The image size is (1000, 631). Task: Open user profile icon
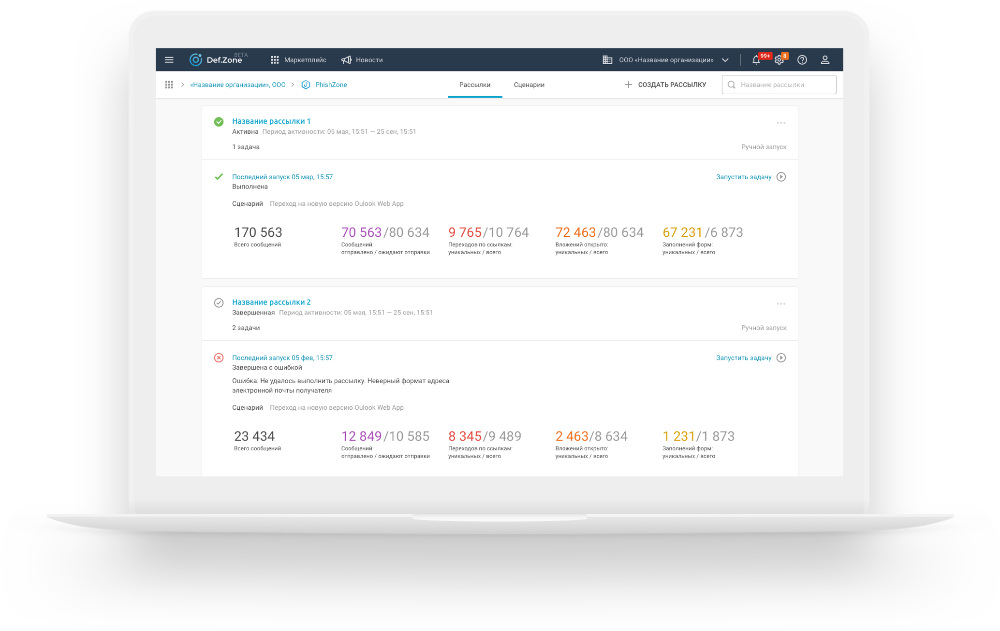click(825, 60)
